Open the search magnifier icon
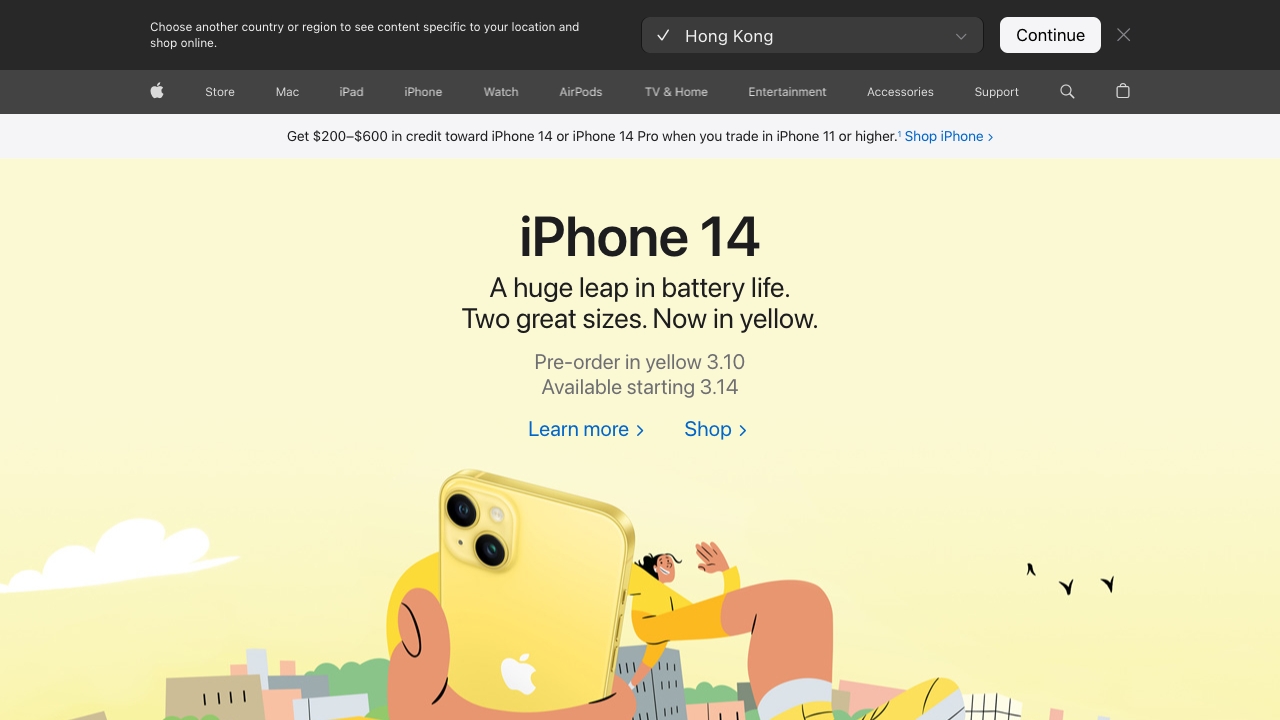This screenshot has width=1280, height=720. click(1067, 91)
